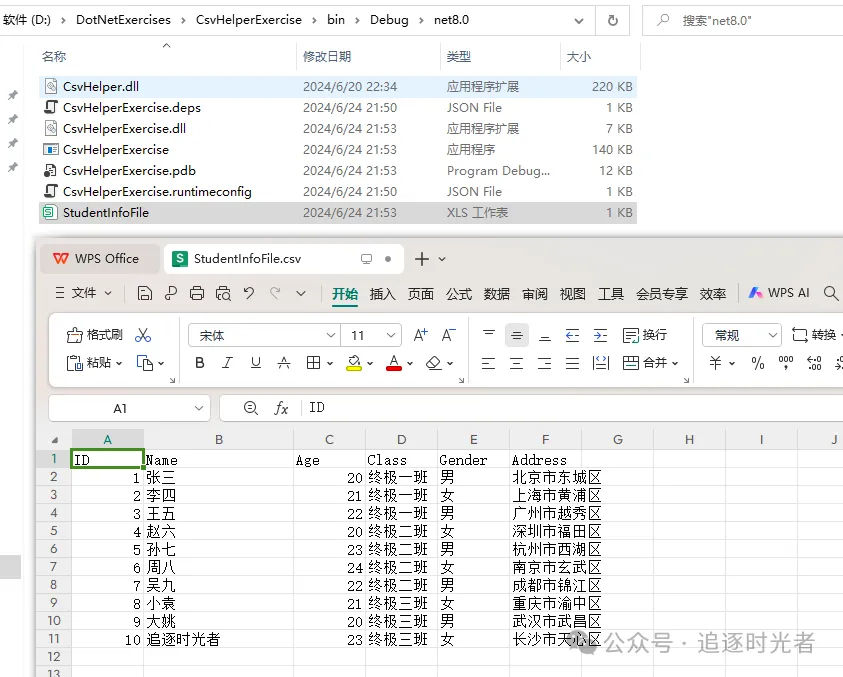Click the Cut scissors icon
This screenshot has height=677, width=843.
tap(143, 335)
